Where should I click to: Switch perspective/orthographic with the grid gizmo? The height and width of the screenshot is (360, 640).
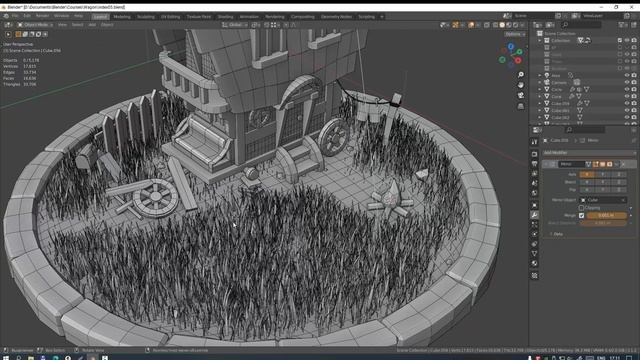(521, 106)
